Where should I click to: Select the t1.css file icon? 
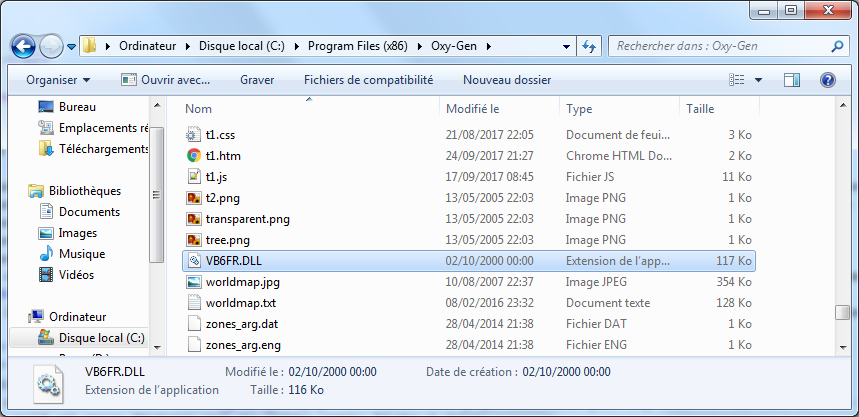193,135
